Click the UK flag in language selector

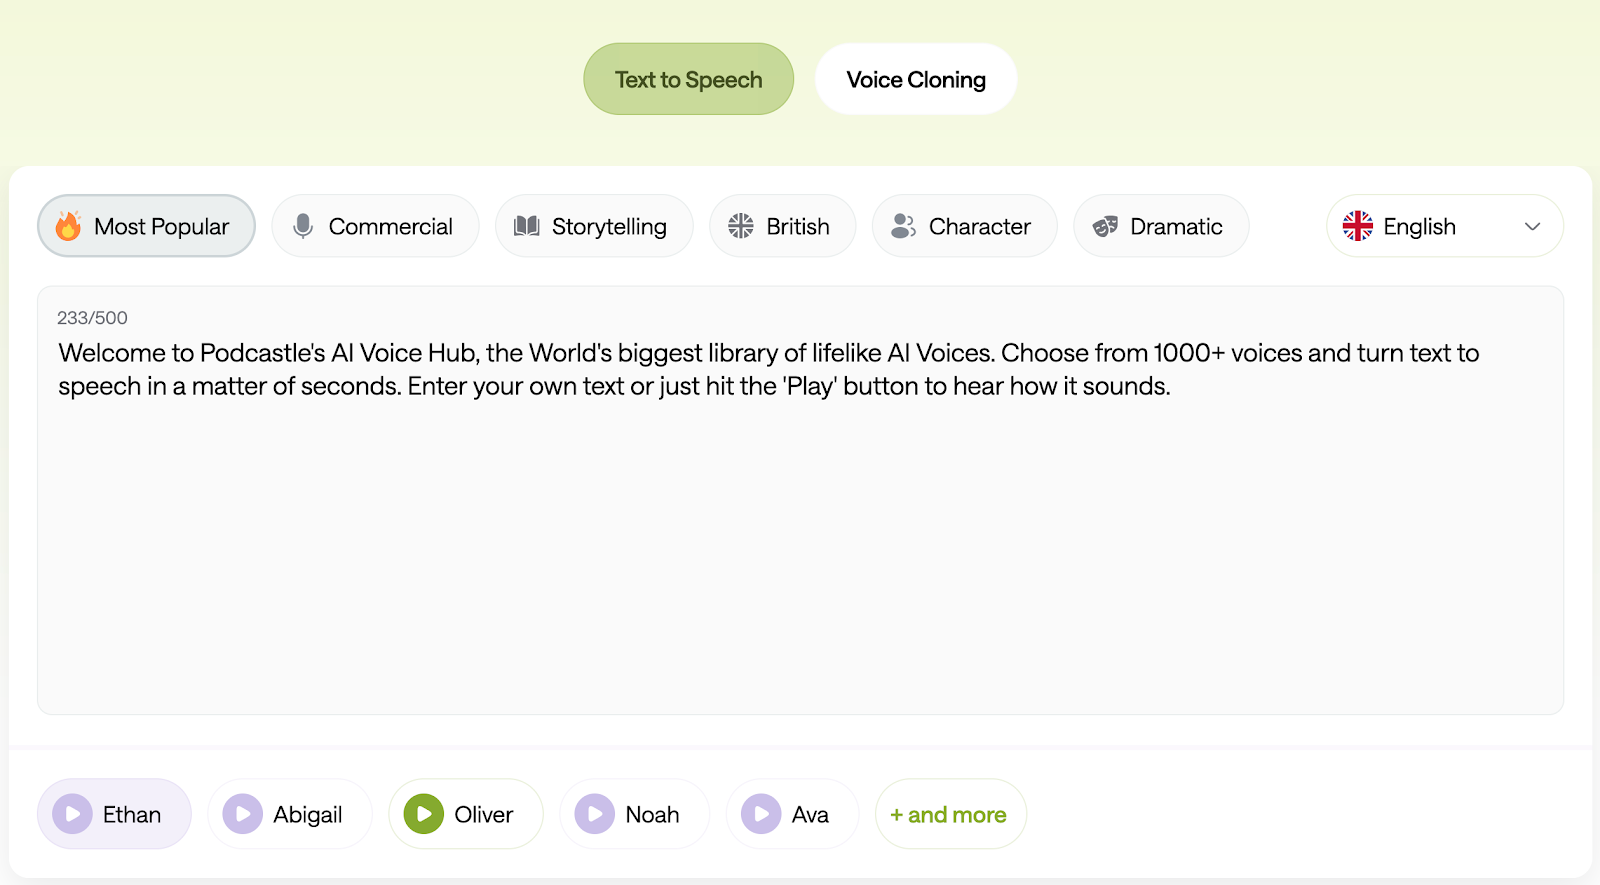tap(1358, 226)
